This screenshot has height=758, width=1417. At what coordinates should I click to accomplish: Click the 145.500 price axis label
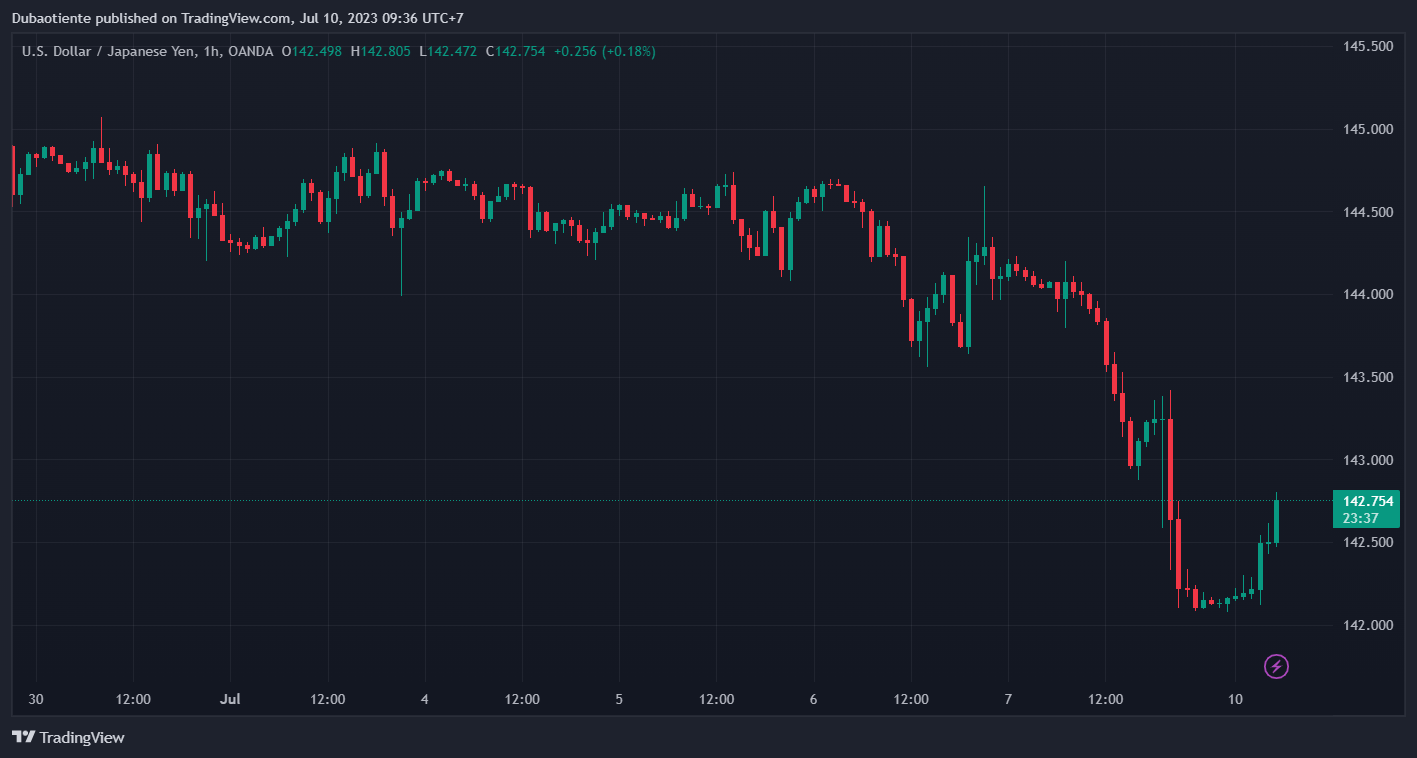1368,47
